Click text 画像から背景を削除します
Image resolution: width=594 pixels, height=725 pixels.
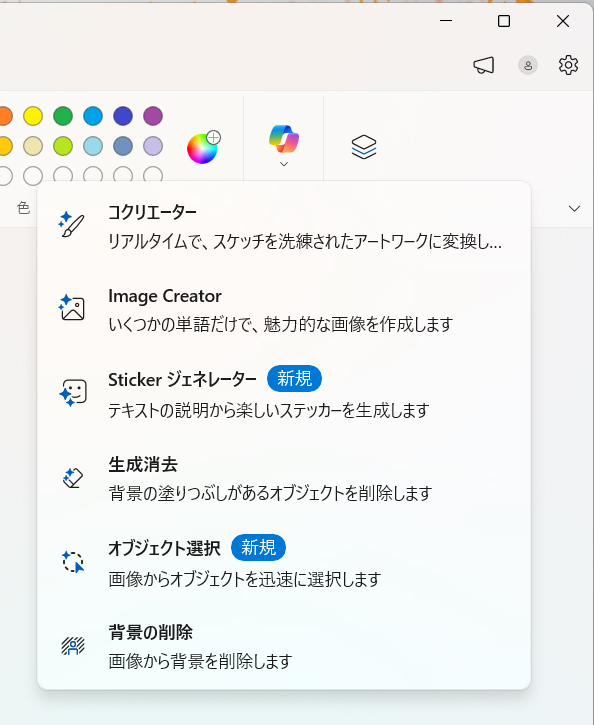point(200,662)
